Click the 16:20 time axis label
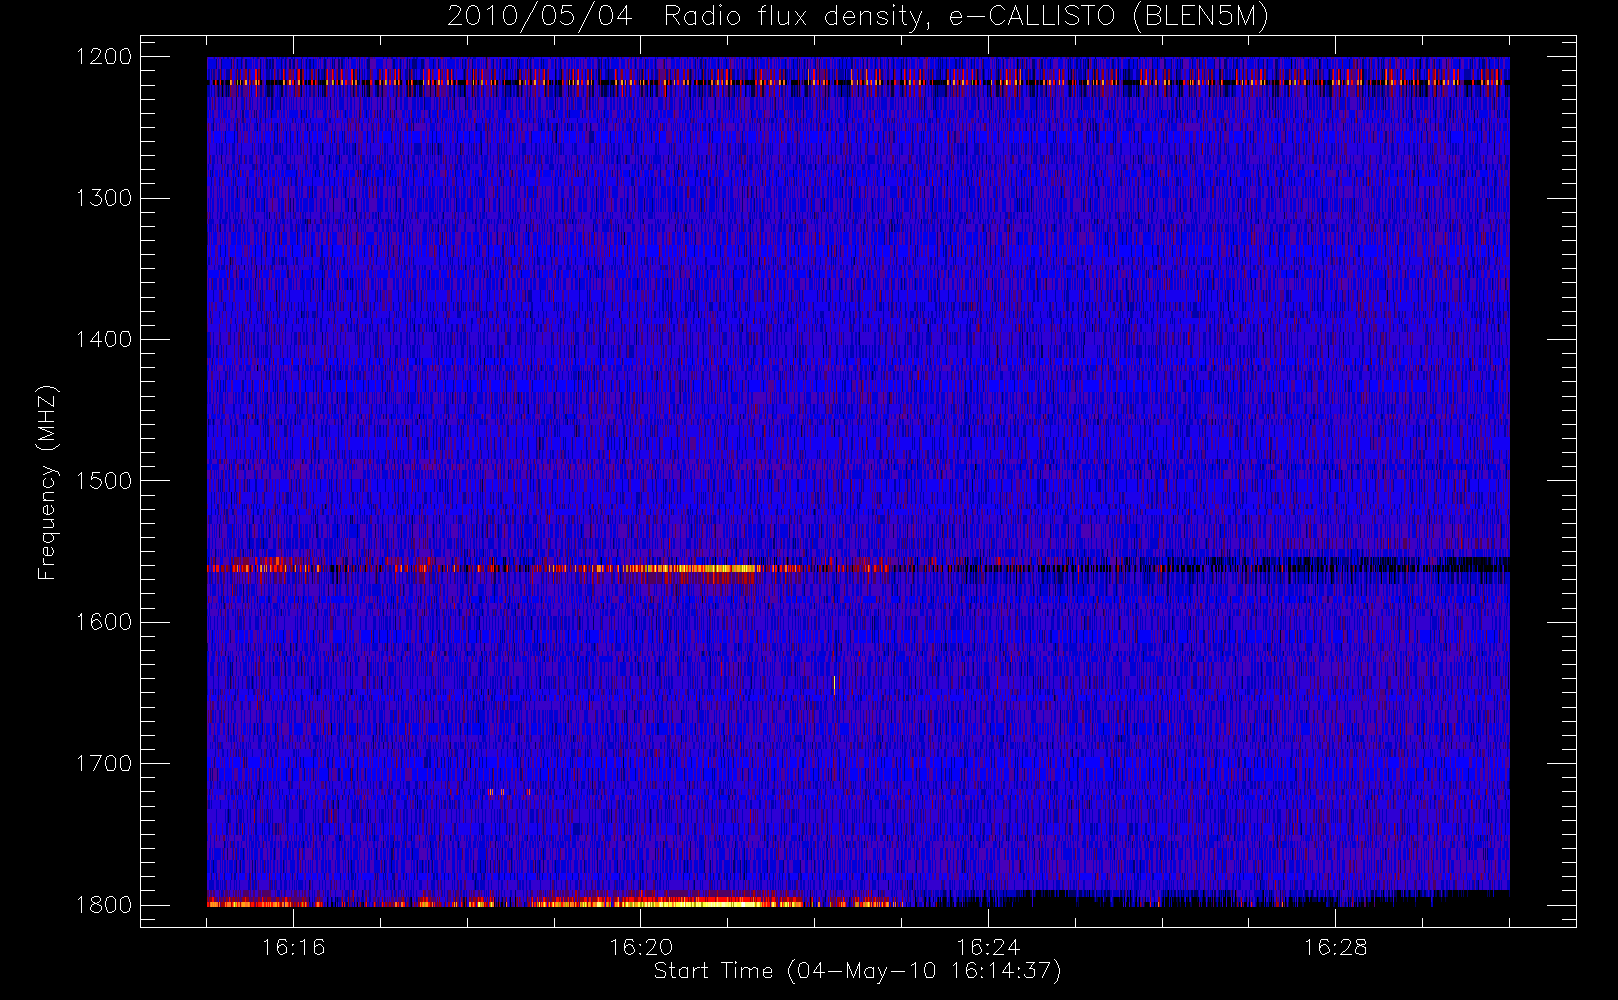 tap(641, 947)
